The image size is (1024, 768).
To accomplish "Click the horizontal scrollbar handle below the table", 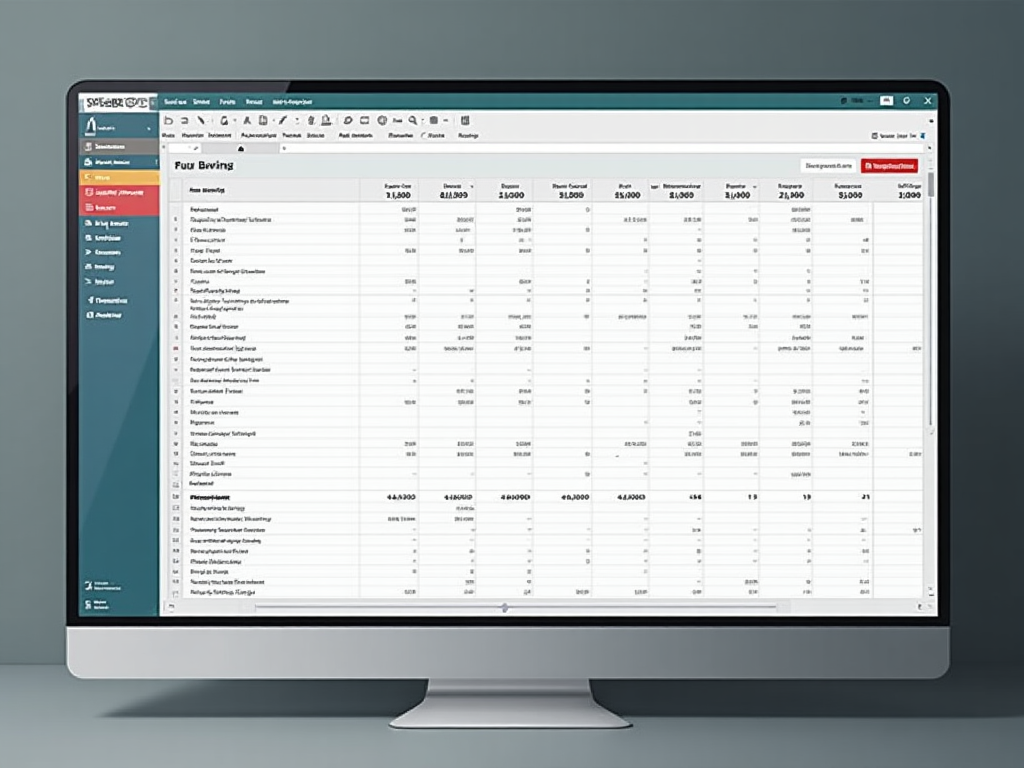I will [x=504, y=607].
